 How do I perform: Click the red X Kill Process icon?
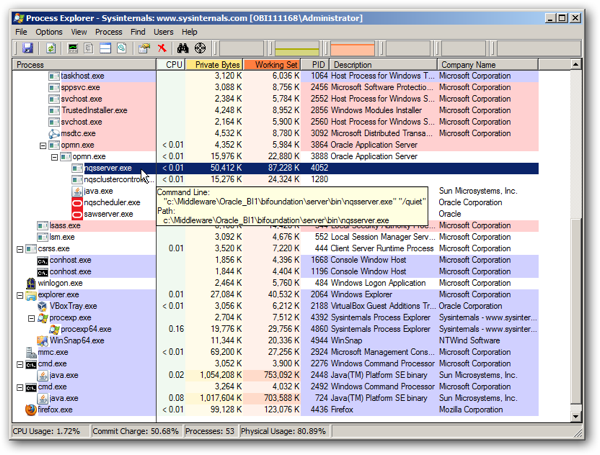[162, 48]
